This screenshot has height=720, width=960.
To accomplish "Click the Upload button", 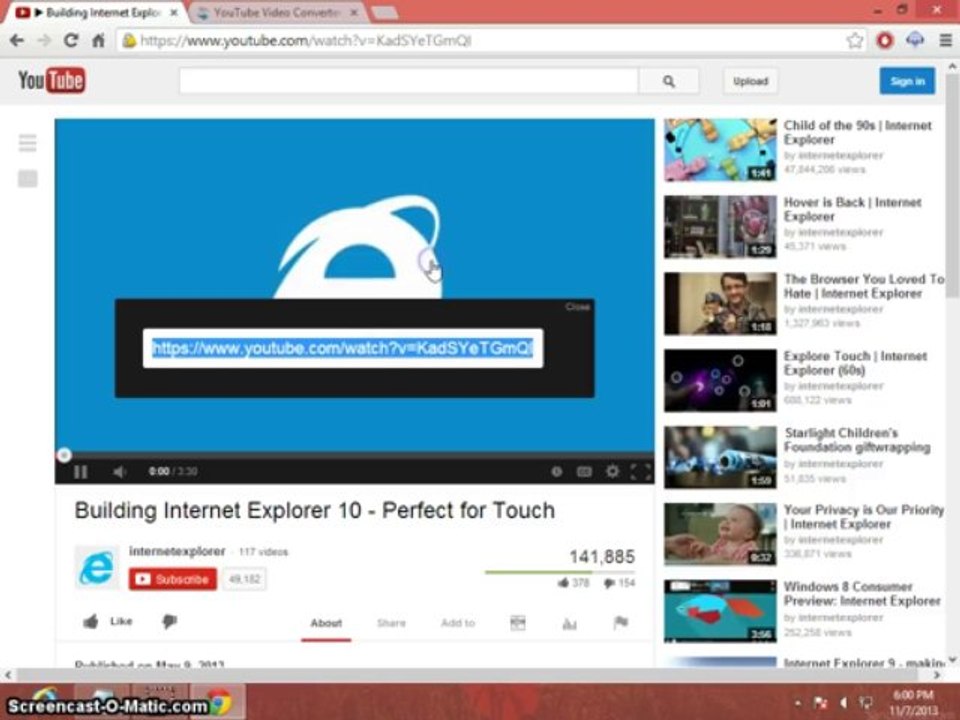I will coord(751,81).
